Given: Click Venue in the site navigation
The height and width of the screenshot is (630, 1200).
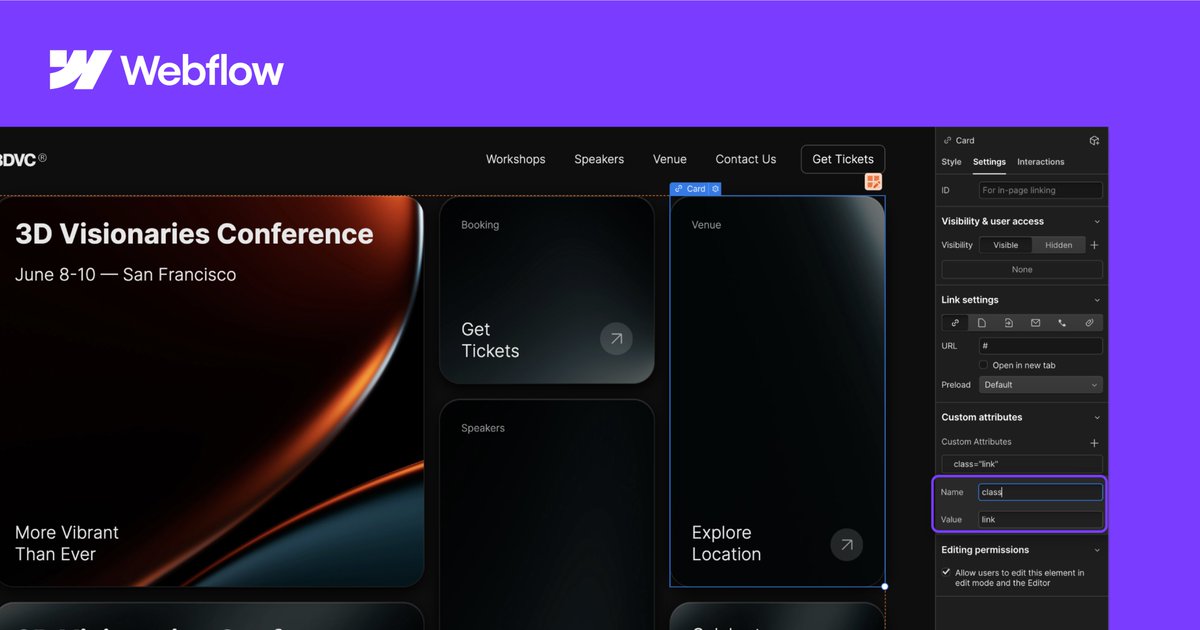Looking at the screenshot, I should pos(669,159).
